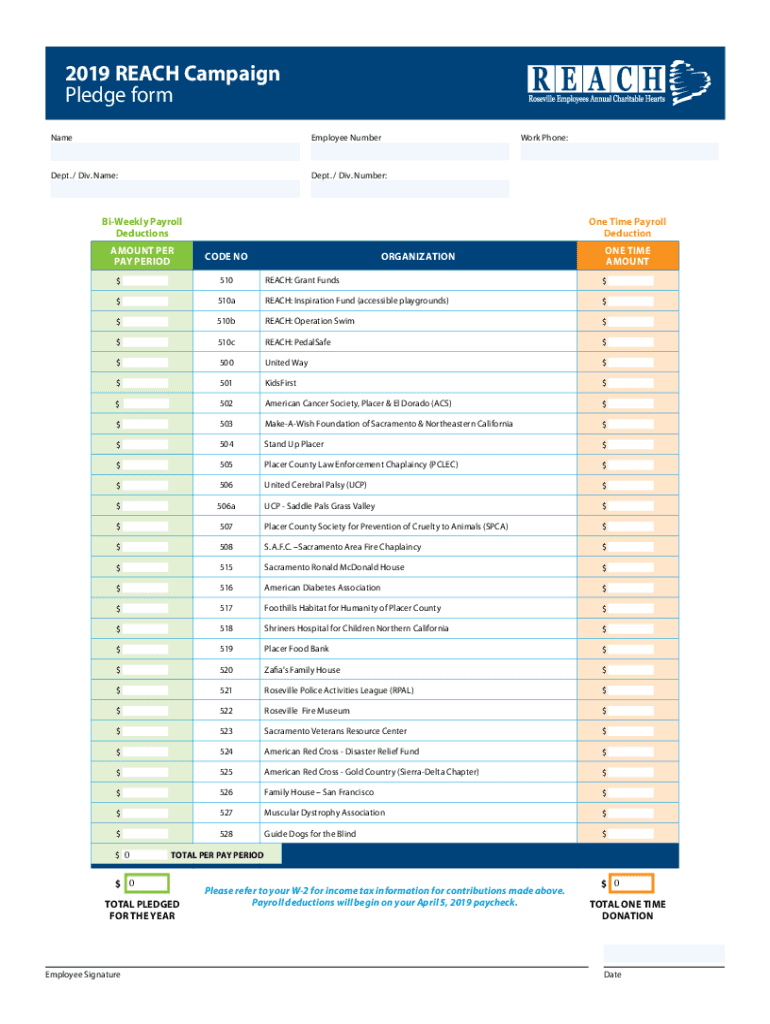Click the Total Per Pay Period value field
The image size is (770, 1024).
coord(144,855)
